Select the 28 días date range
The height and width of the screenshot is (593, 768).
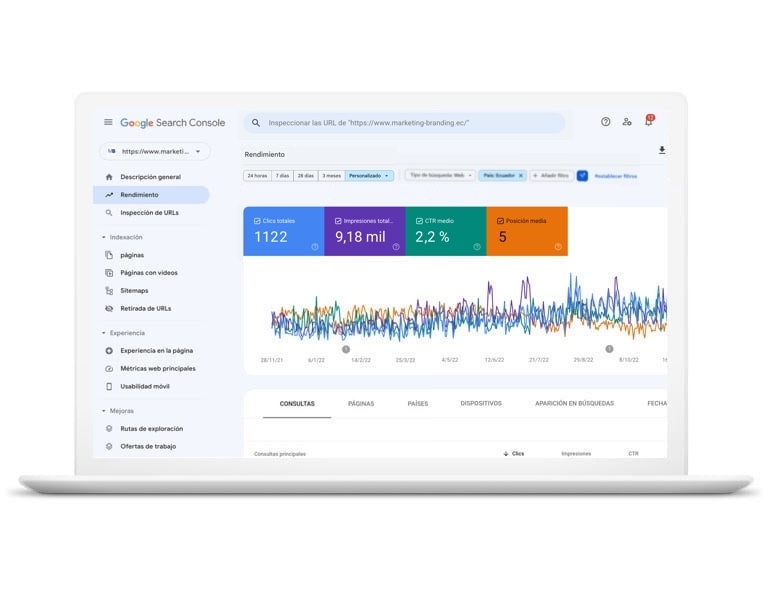pyautogui.click(x=306, y=175)
